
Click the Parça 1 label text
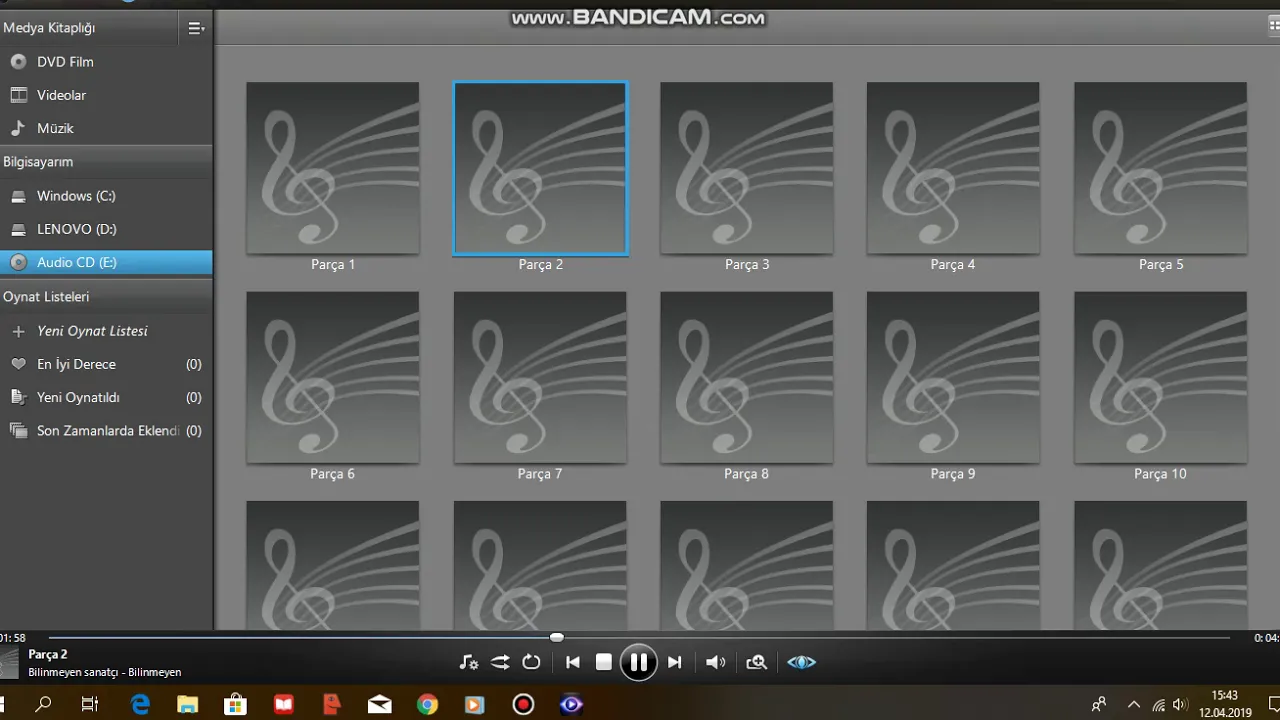coord(333,265)
